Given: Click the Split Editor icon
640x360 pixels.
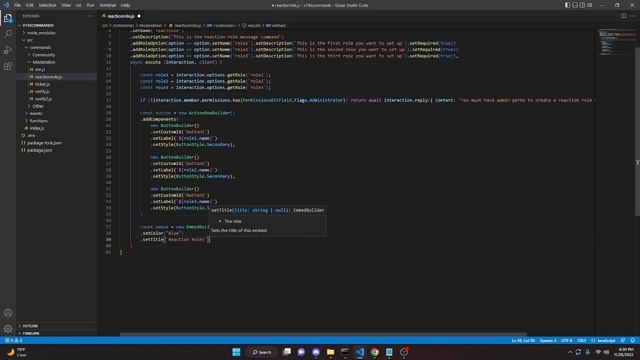Looking at the screenshot, I should point(623,16).
